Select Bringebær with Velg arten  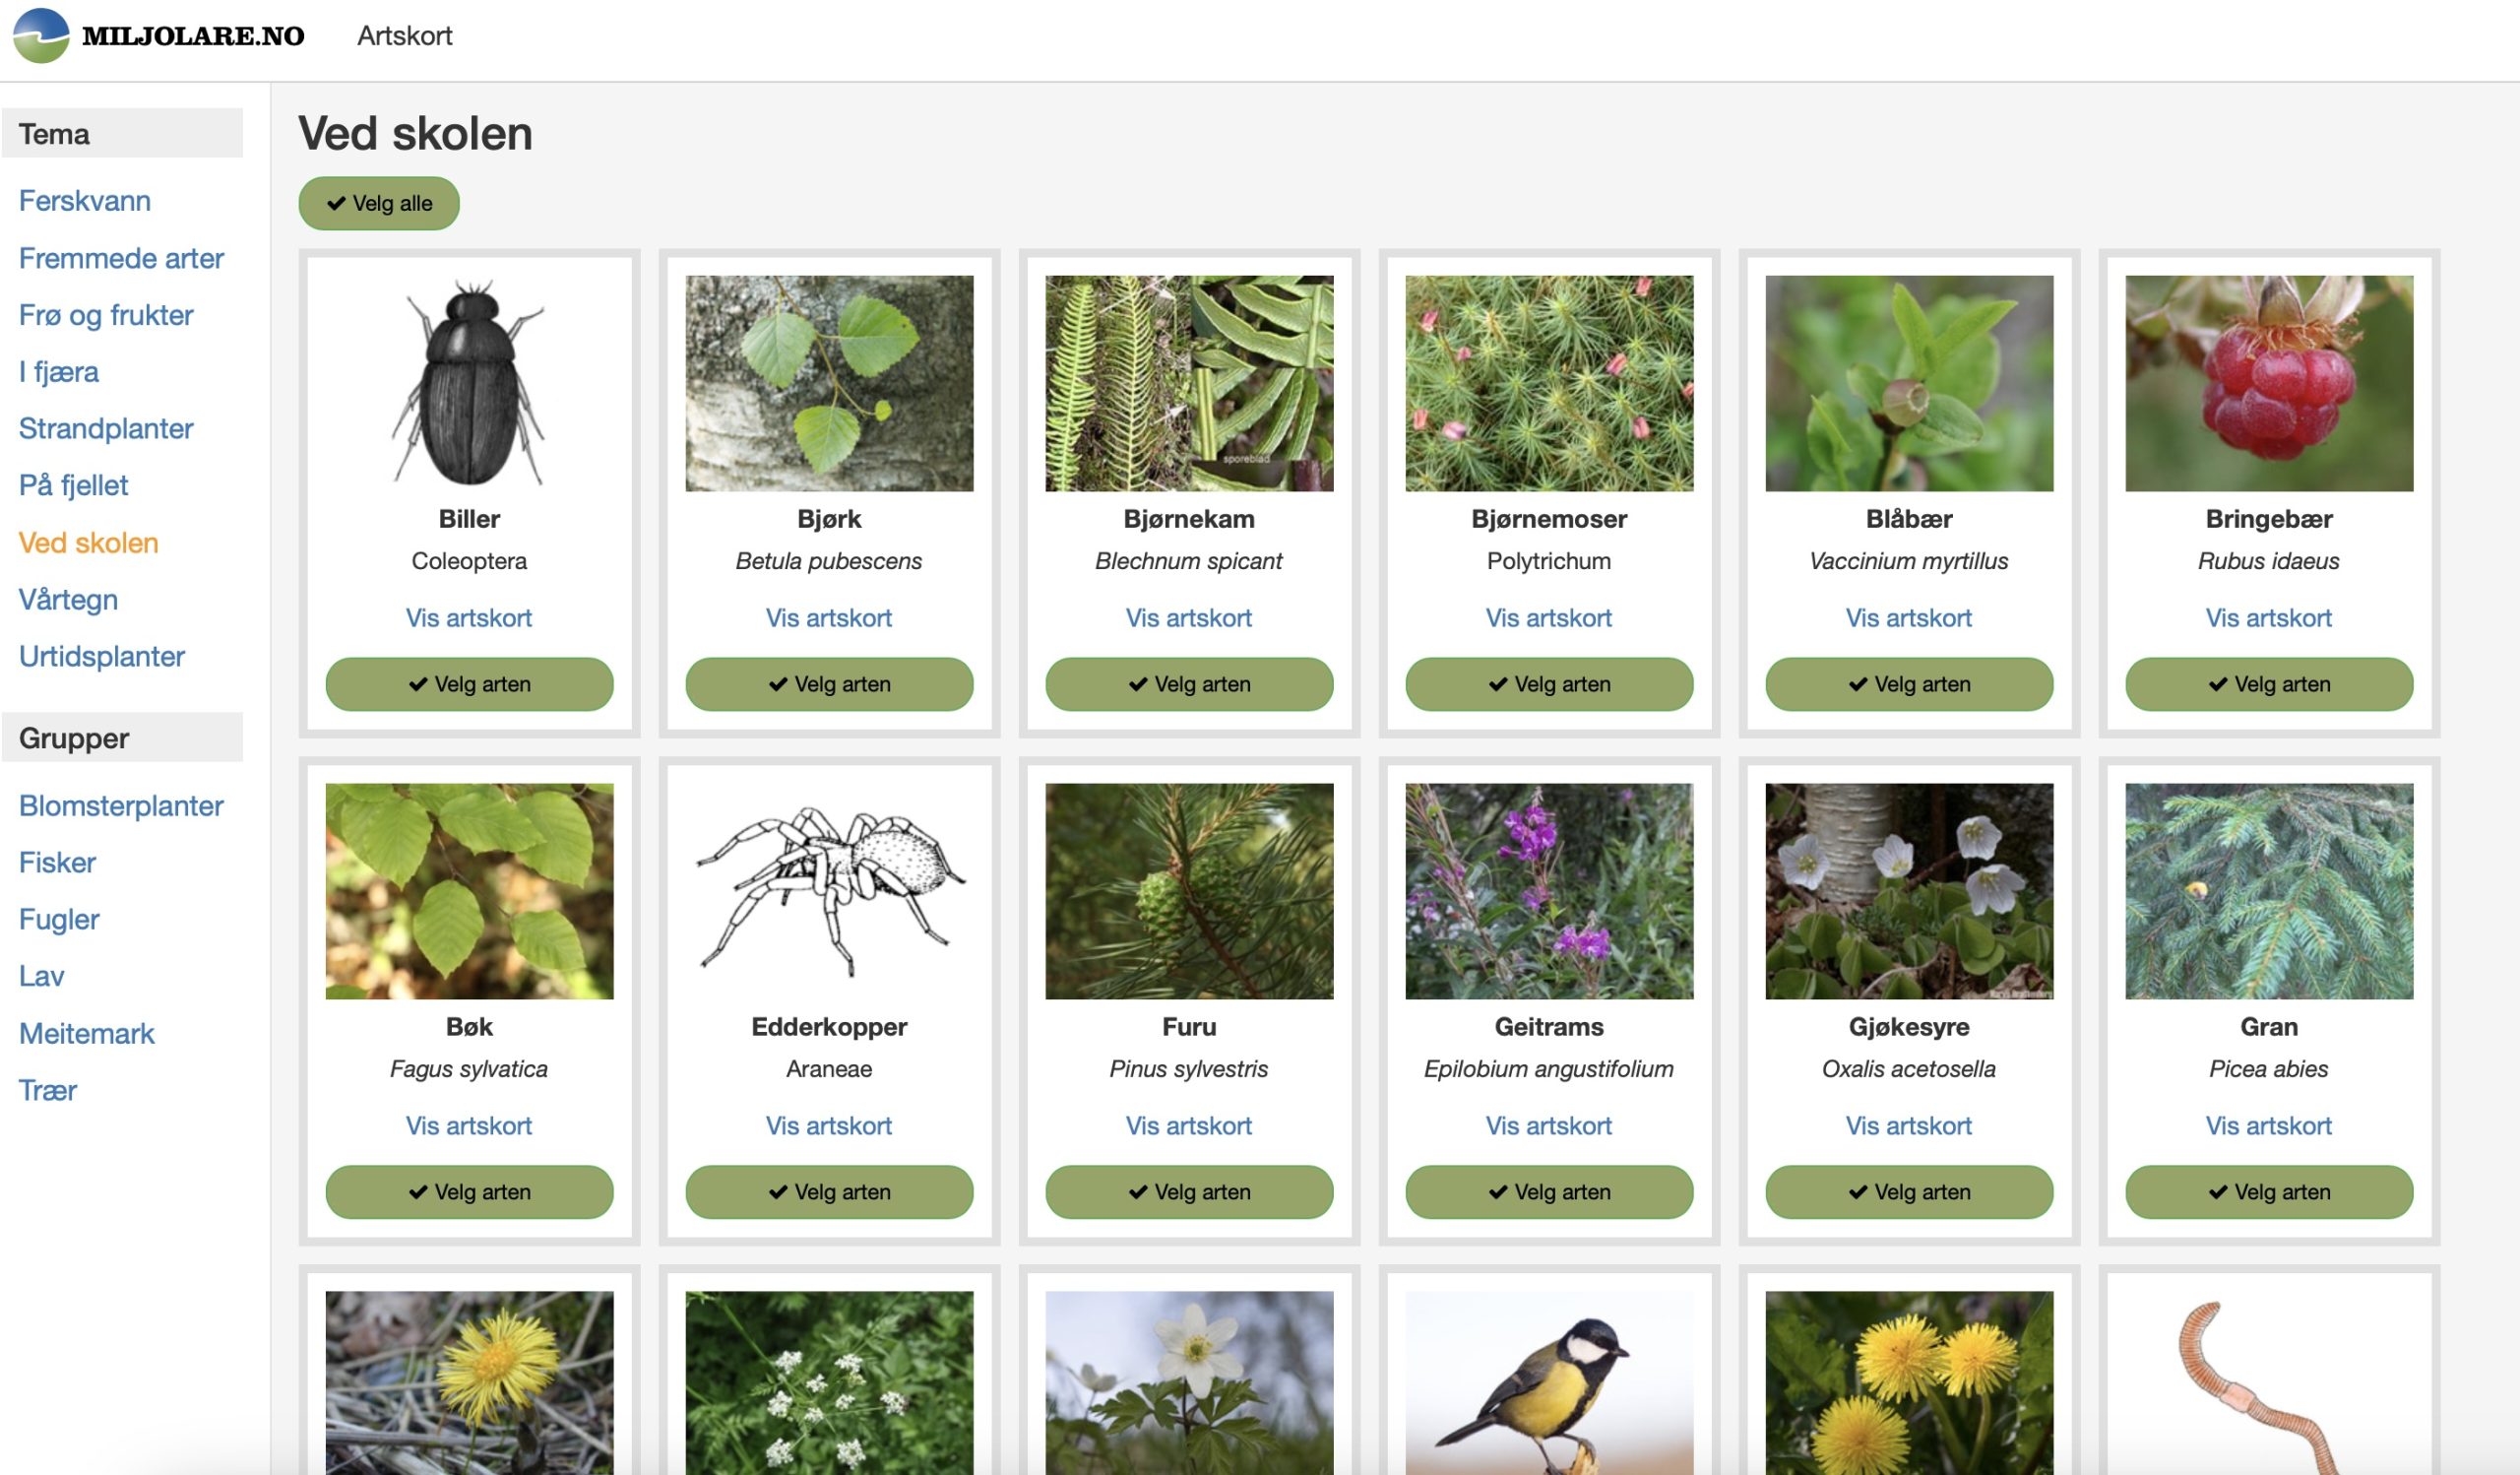pyautogui.click(x=2269, y=684)
